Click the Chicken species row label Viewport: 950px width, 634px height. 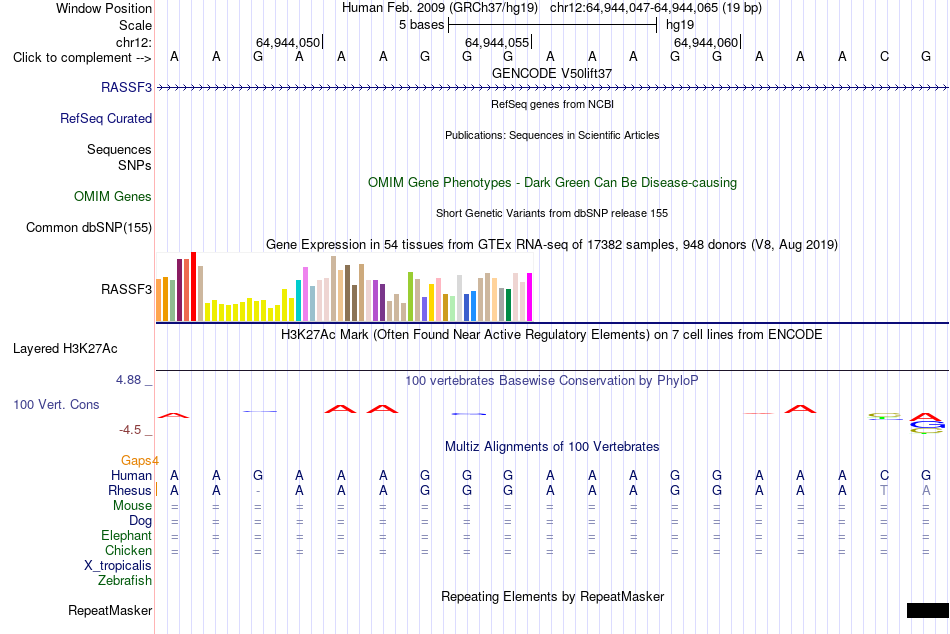coord(128,550)
